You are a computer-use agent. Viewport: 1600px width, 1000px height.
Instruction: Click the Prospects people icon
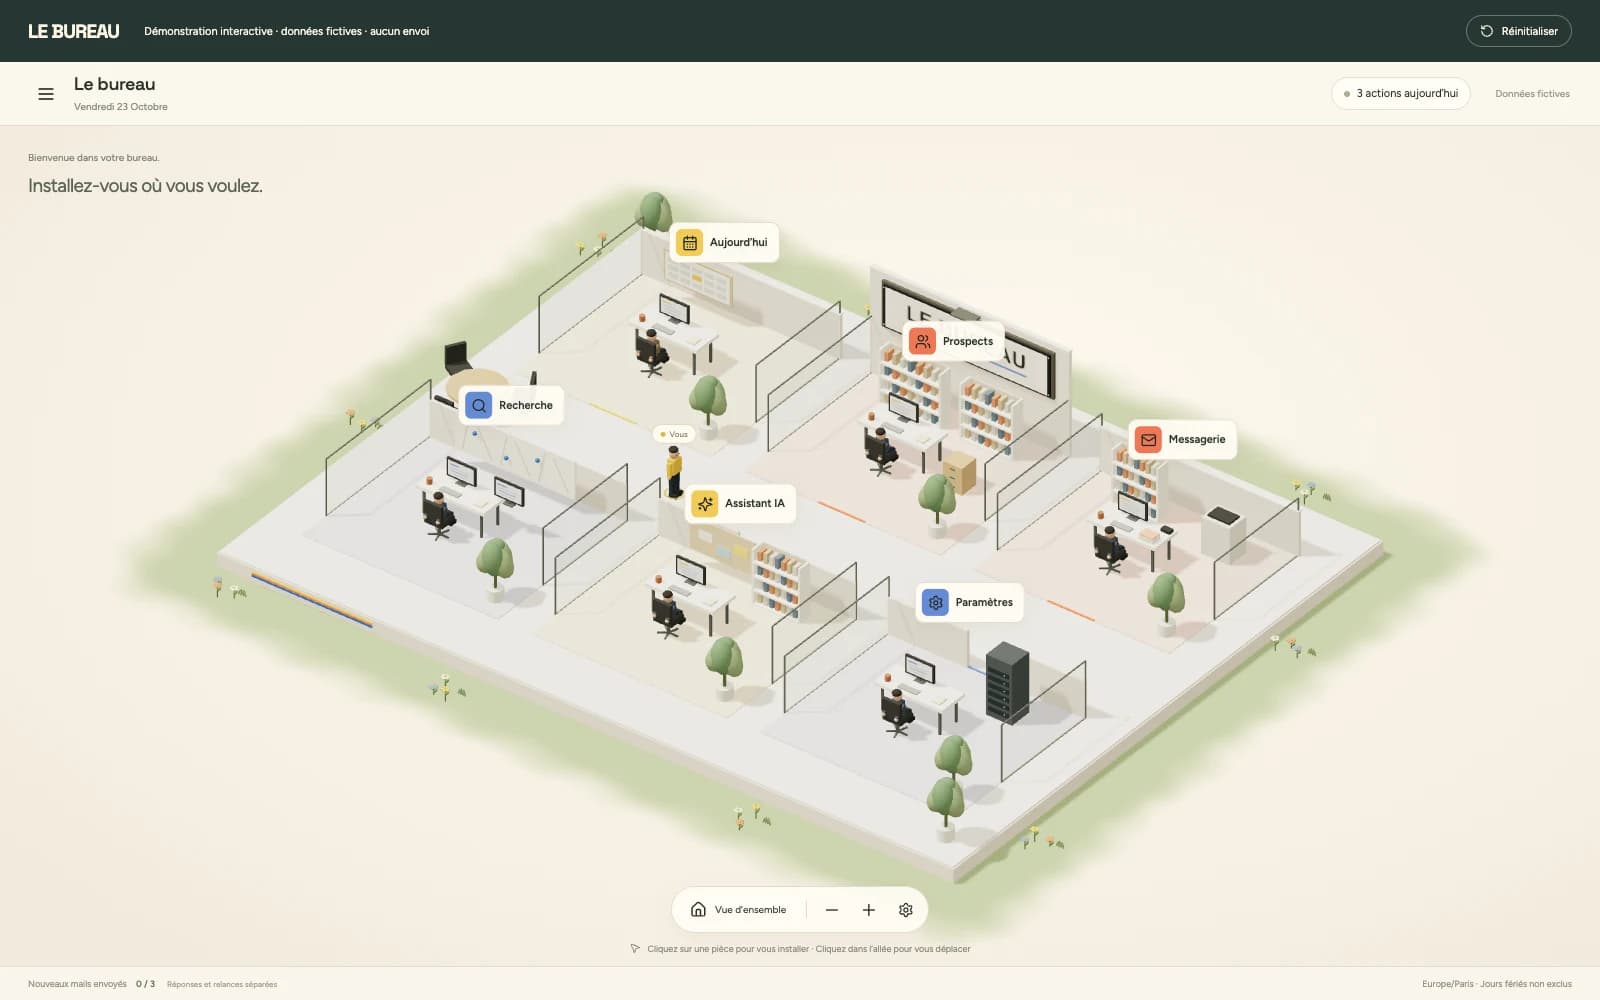922,341
